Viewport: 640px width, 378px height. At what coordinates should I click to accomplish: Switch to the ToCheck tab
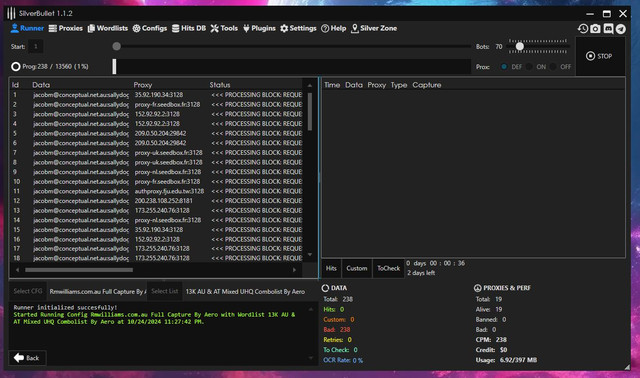tap(389, 268)
